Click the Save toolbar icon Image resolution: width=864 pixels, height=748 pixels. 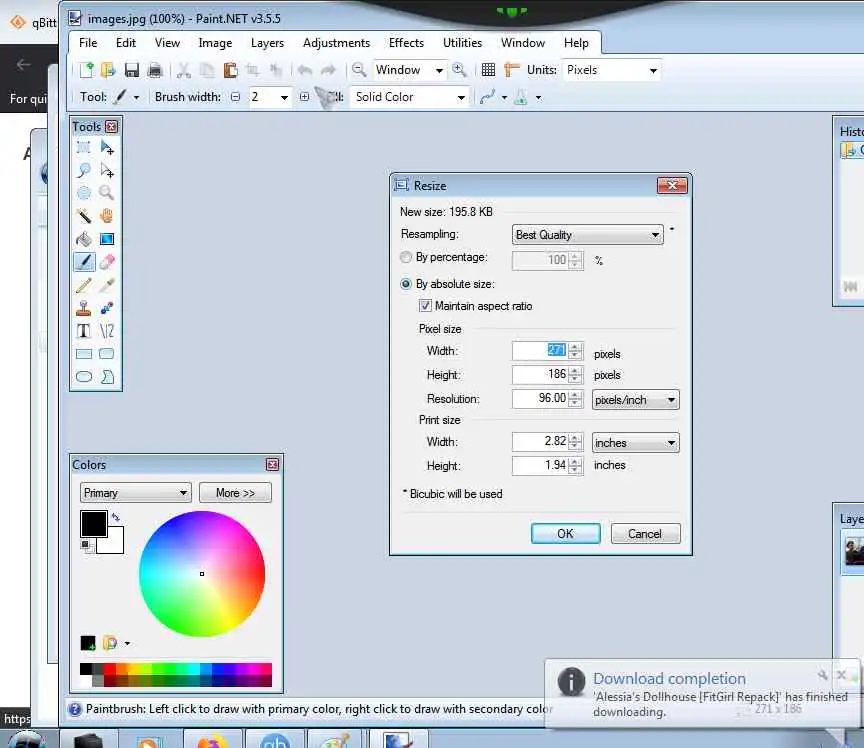(x=132, y=70)
